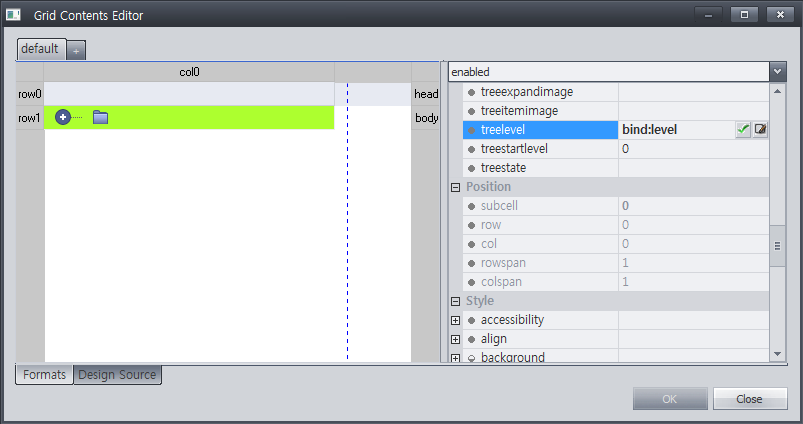Screen dimensions: 803x424
Task: Click the folder icon in row1 cell
Action: click(x=100, y=118)
